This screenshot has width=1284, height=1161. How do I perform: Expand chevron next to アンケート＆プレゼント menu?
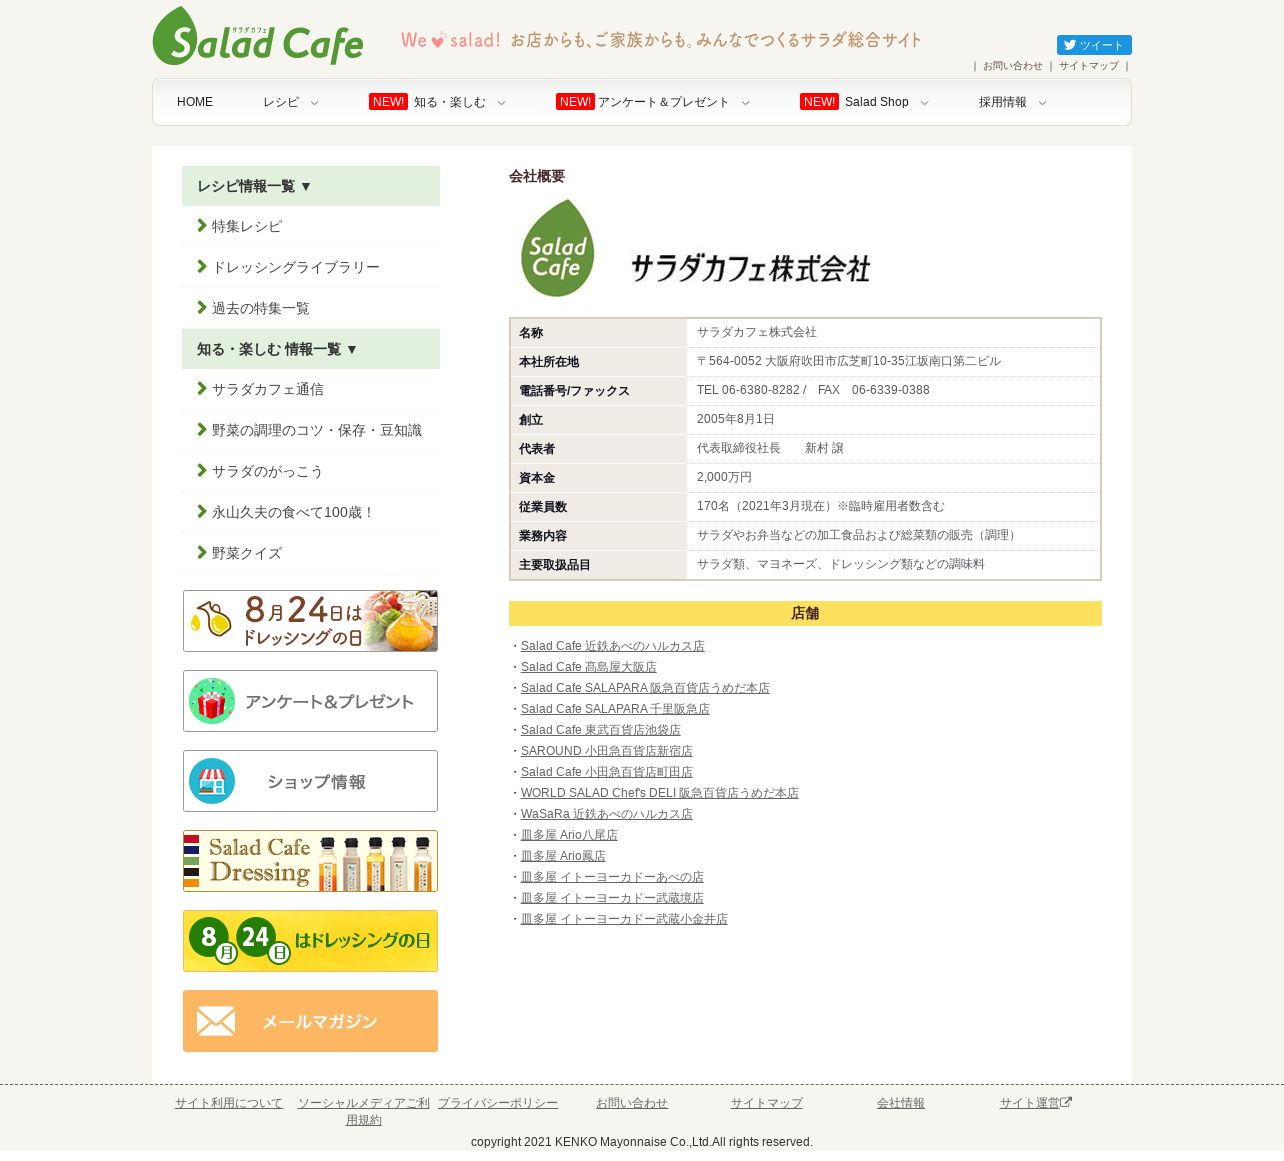click(x=745, y=103)
